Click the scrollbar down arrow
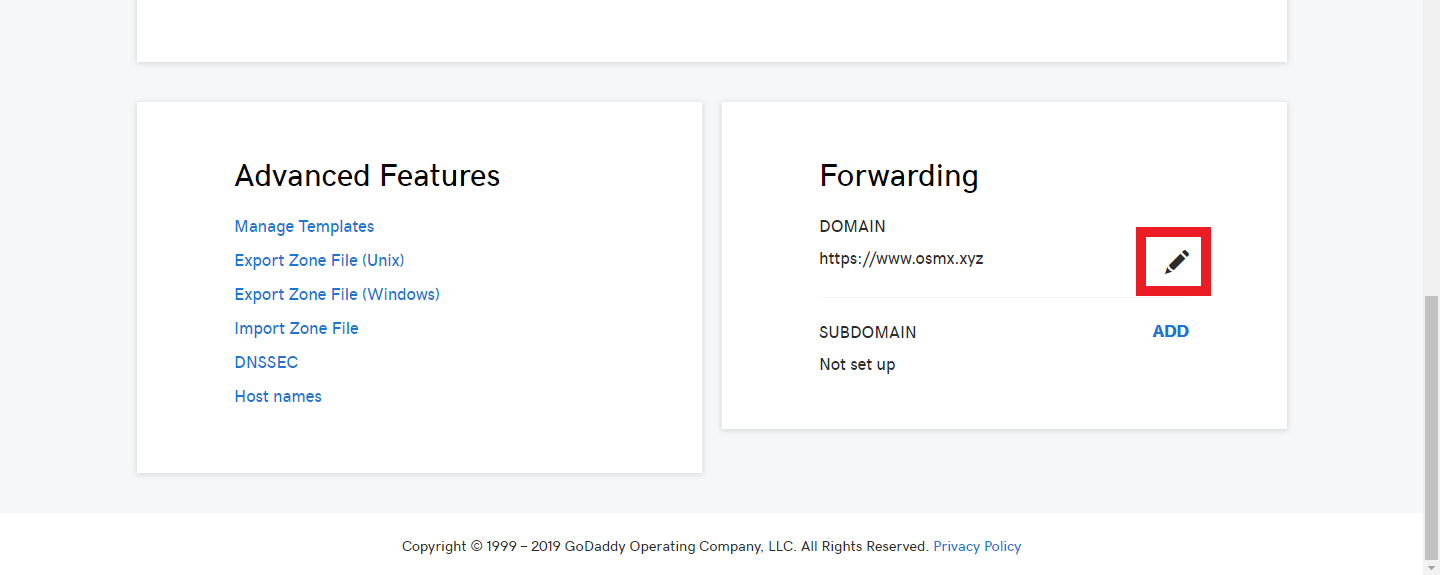 (1431, 566)
